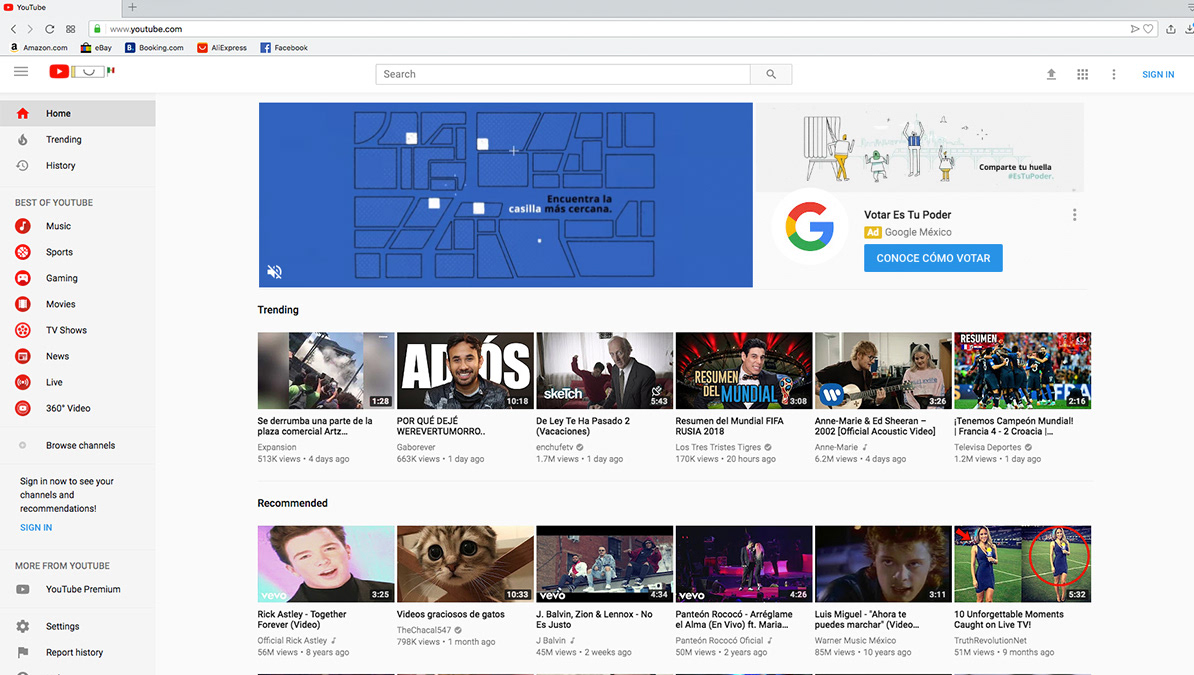Screen dimensions: 1194x675
Task: Click inside the YouTube Search field
Action: pos(563,74)
